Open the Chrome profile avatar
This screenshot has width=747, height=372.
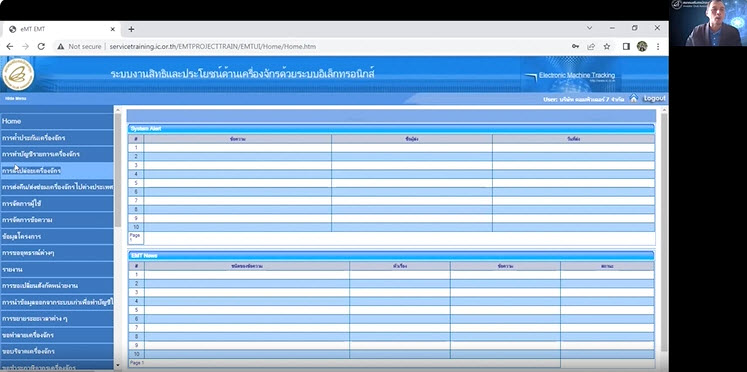(x=642, y=47)
